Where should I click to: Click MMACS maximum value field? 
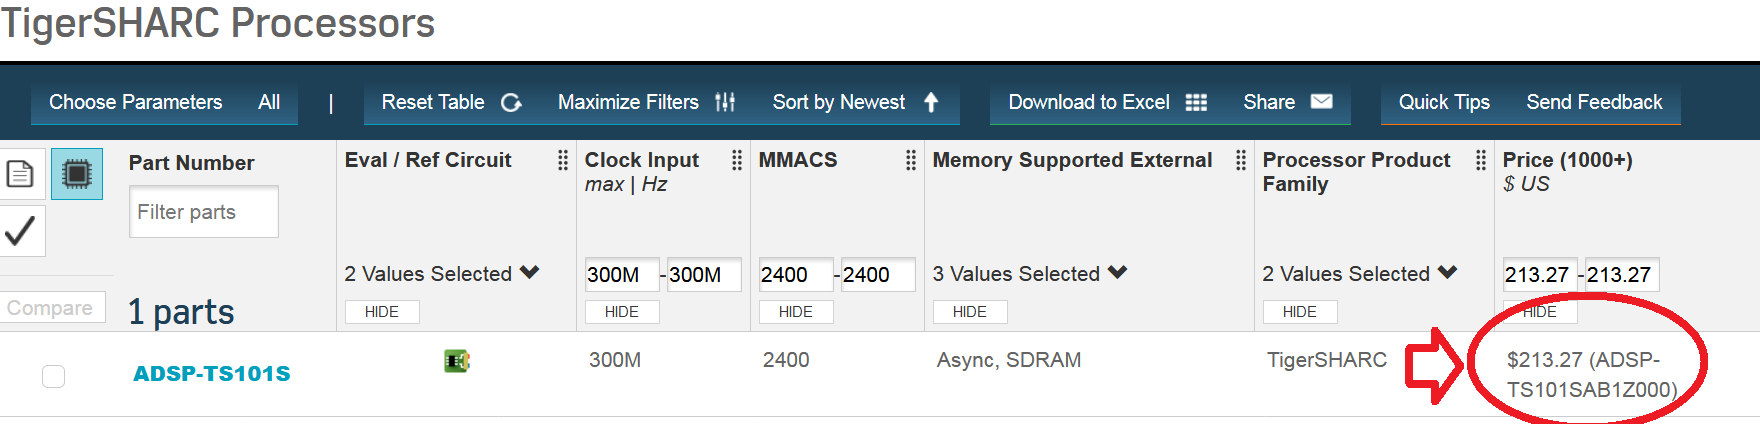coord(878,274)
